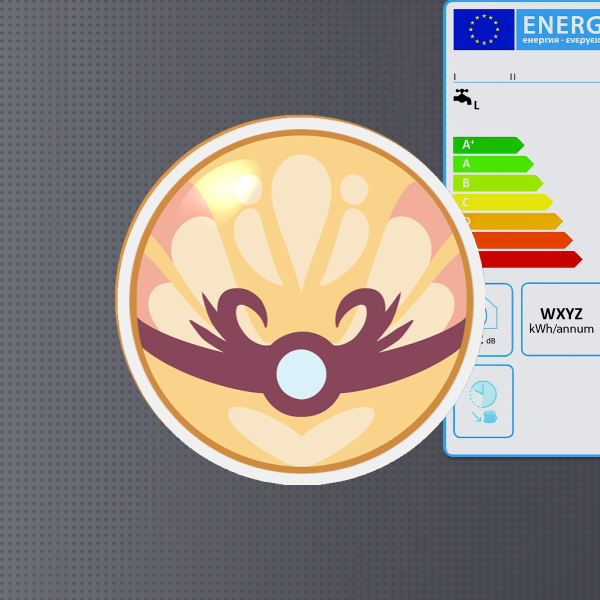Click the water tap icon on the label
The width and height of the screenshot is (600, 600).
463,96
